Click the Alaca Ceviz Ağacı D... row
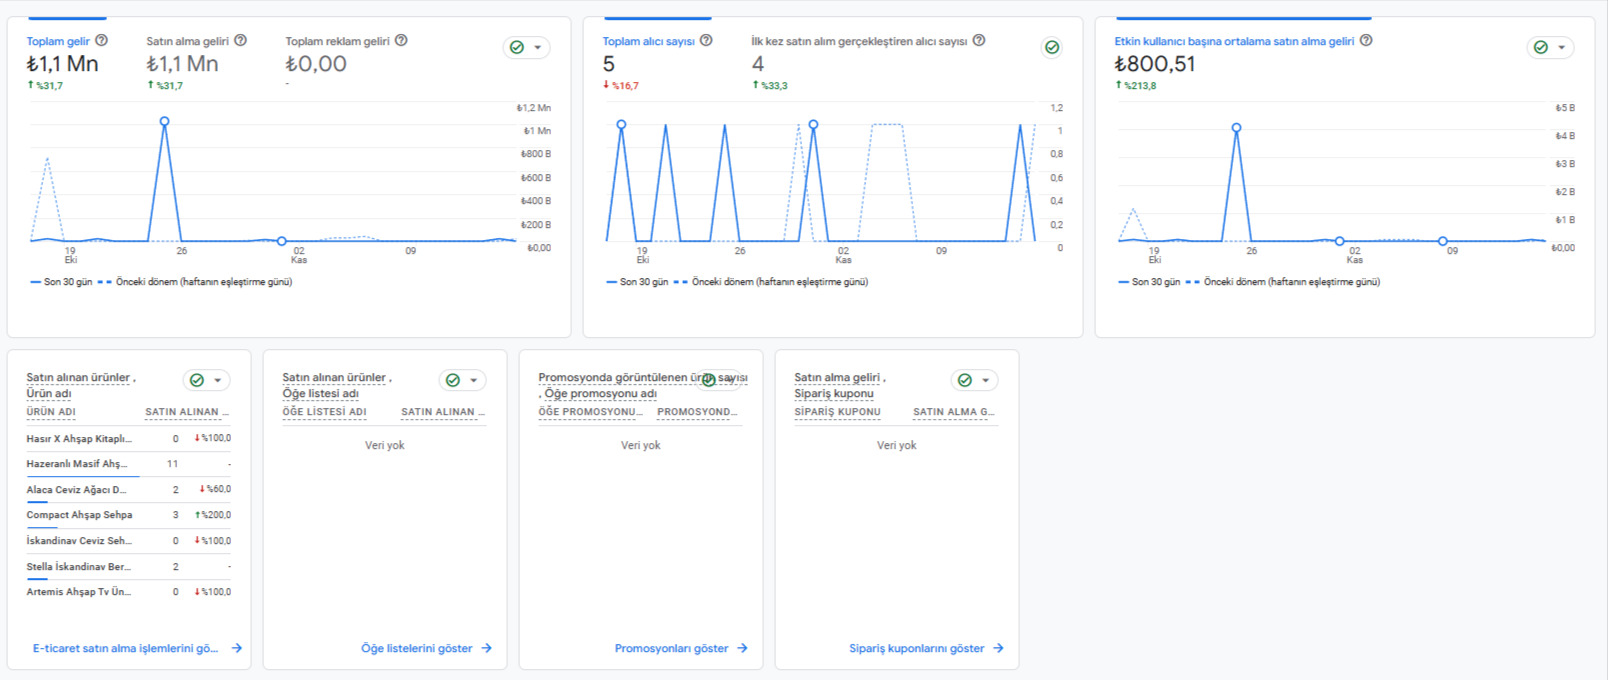Image resolution: width=1608 pixels, height=680 pixels. 129,490
